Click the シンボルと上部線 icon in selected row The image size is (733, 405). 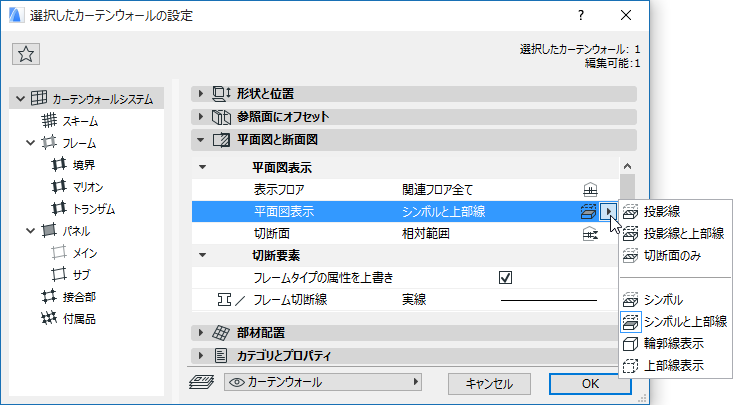click(589, 212)
